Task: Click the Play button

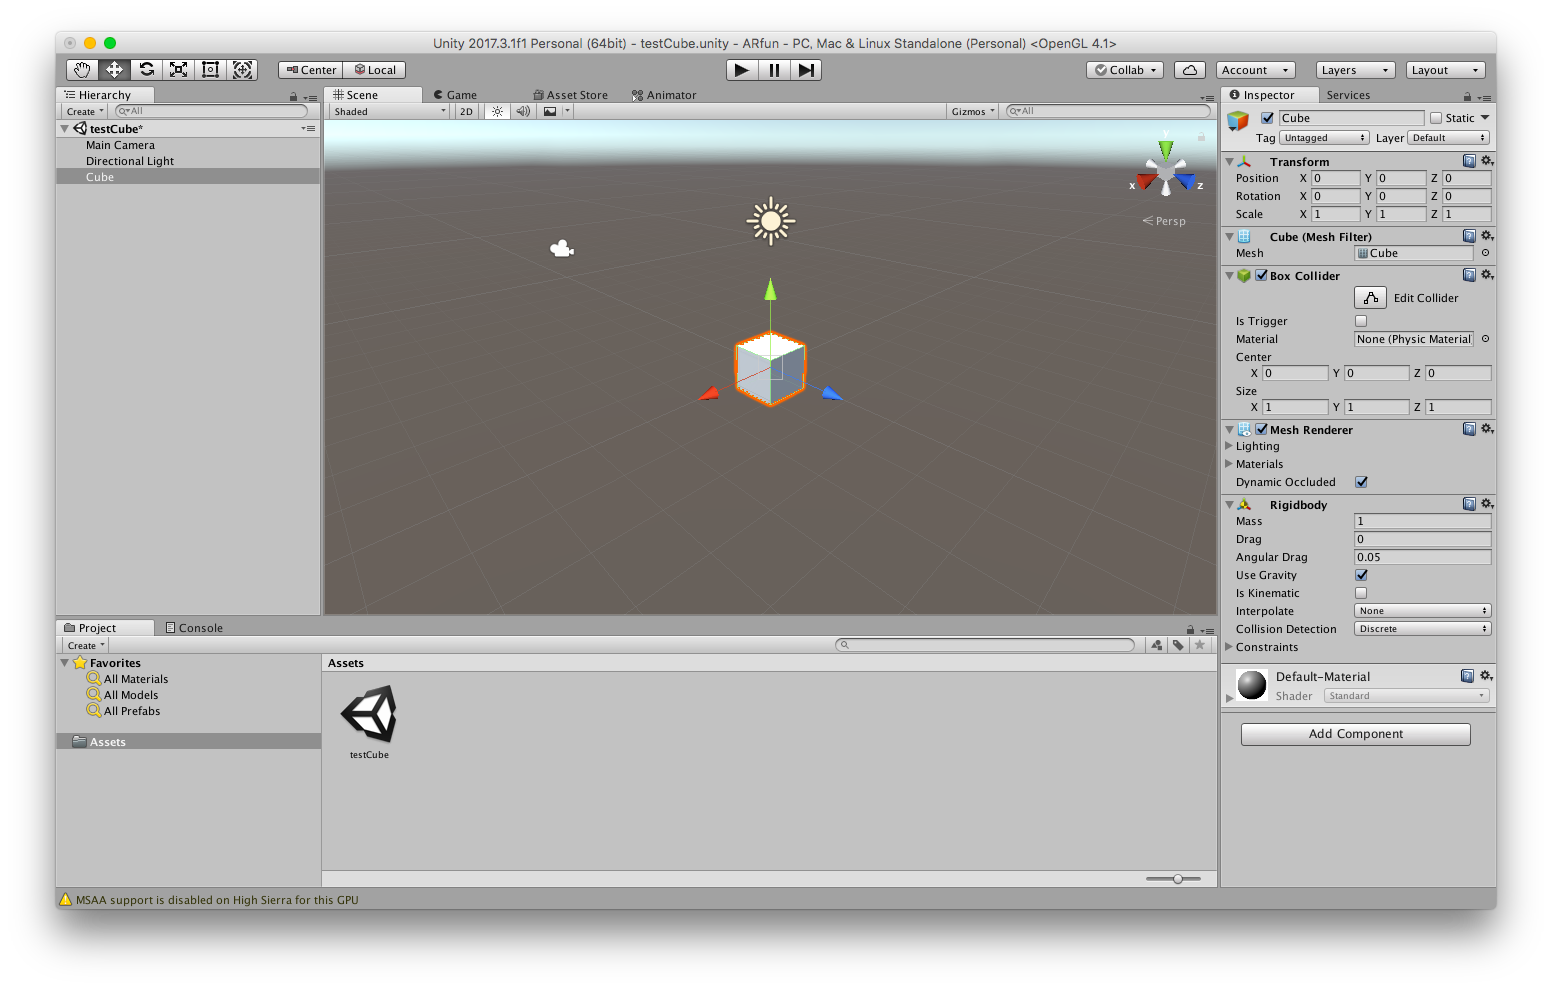Action: (x=741, y=70)
